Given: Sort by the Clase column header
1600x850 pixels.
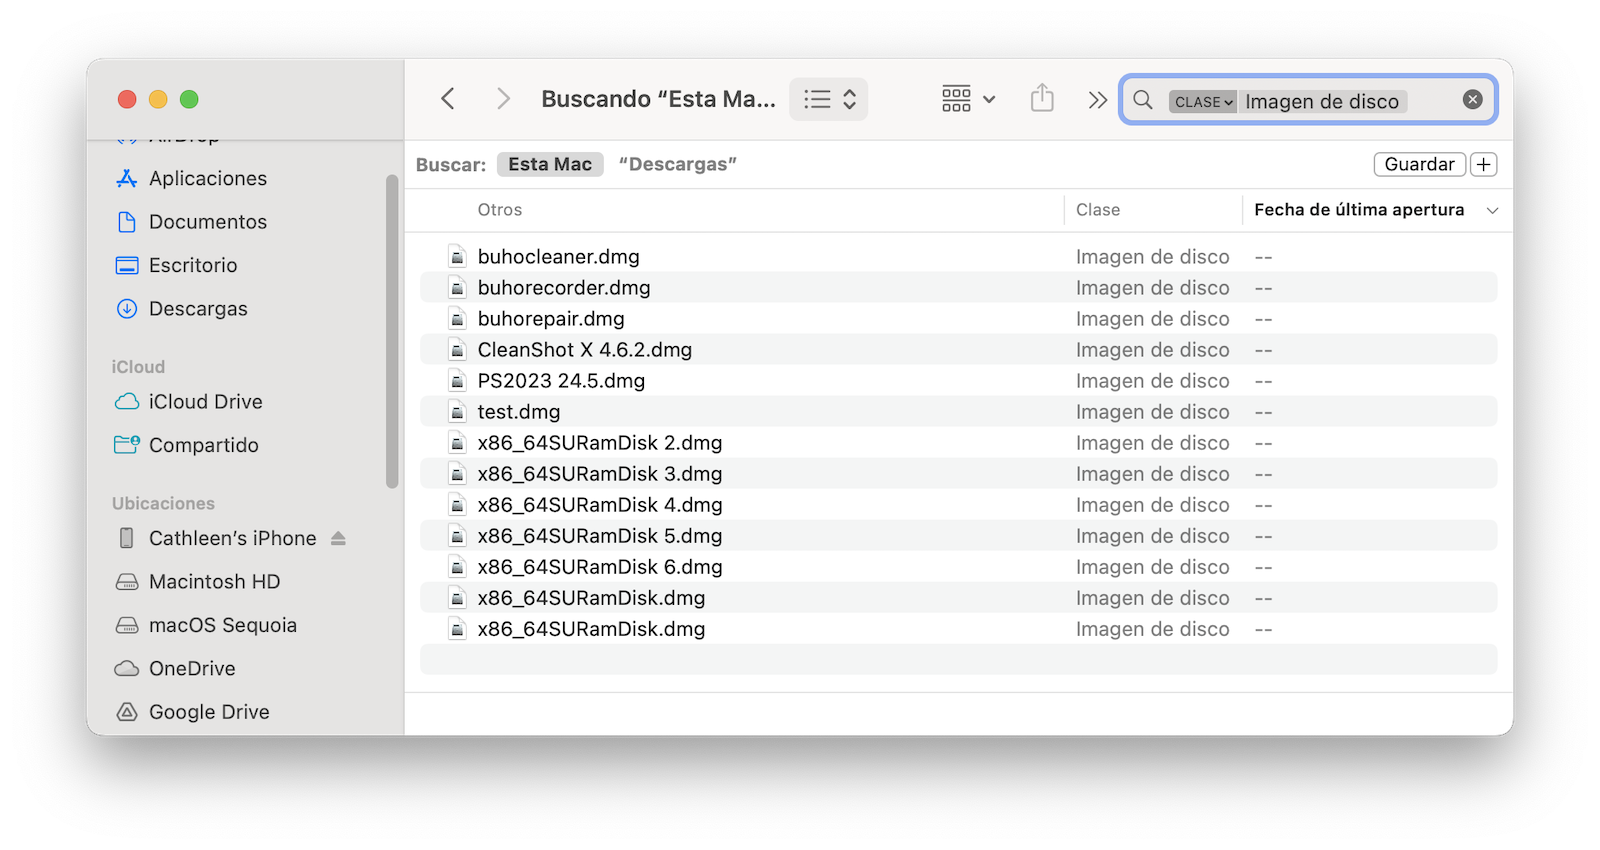Looking at the screenshot, I should pyautogui.click(x=1097, y=210).
